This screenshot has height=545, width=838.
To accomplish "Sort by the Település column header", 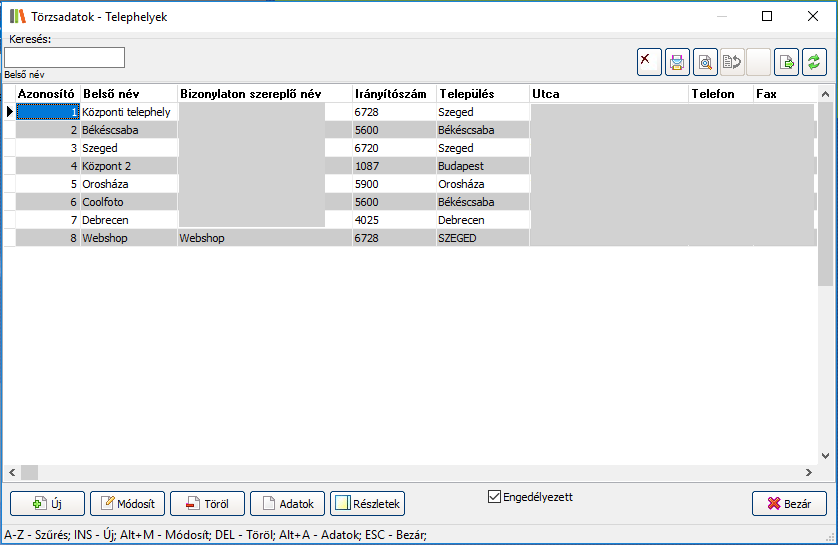I will 482,94.
